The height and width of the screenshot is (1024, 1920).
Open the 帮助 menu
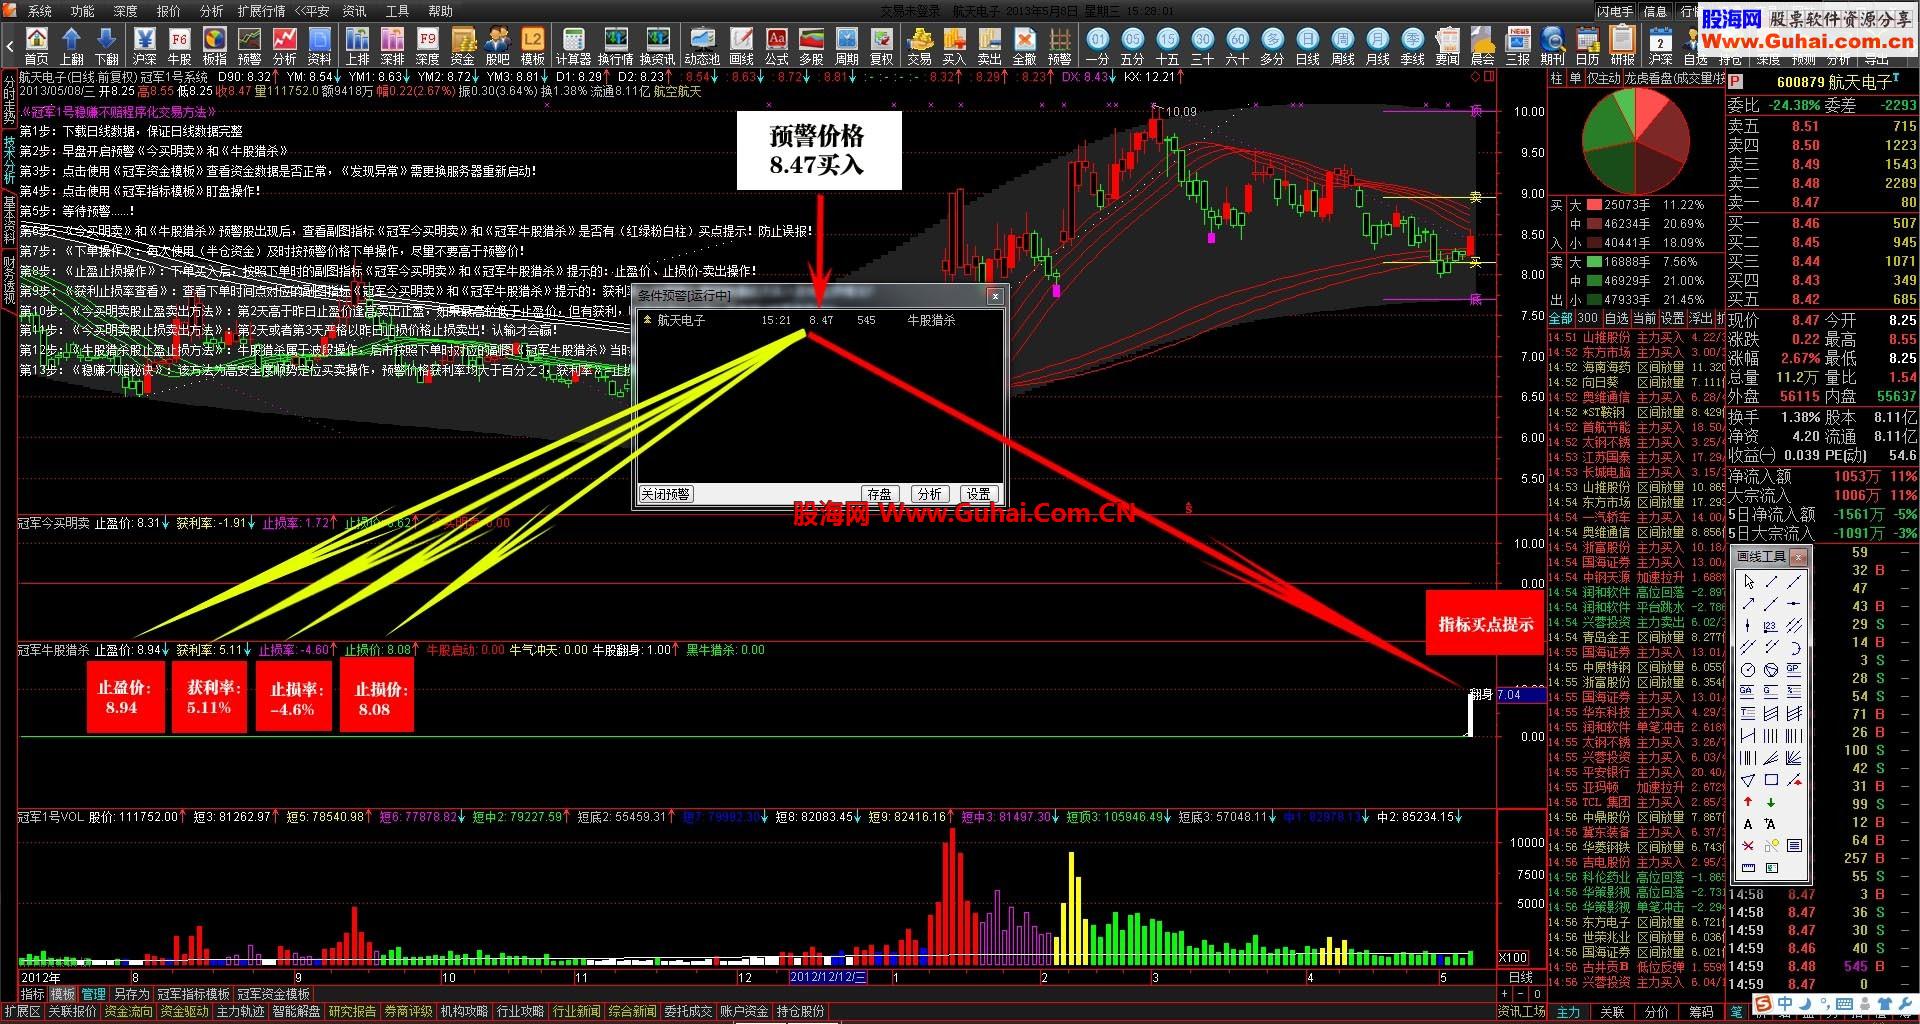441,11
